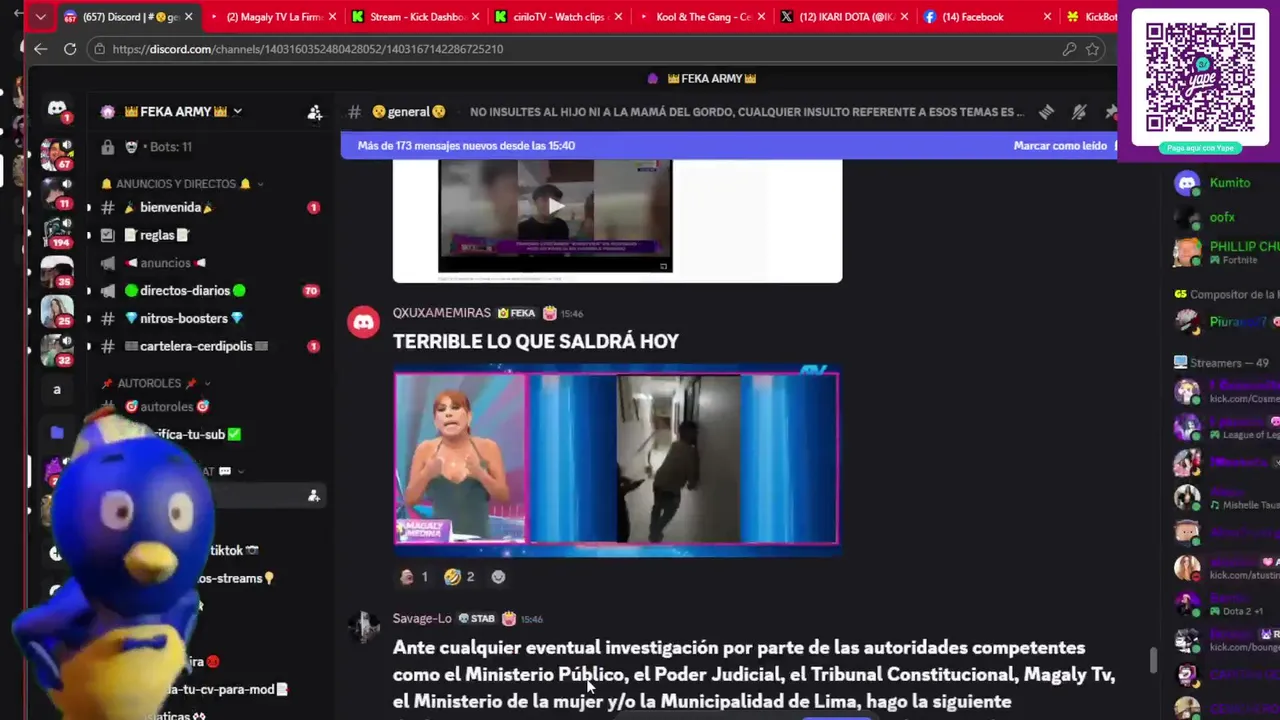Open the tab search chevron in browser corner

(40, 17)
